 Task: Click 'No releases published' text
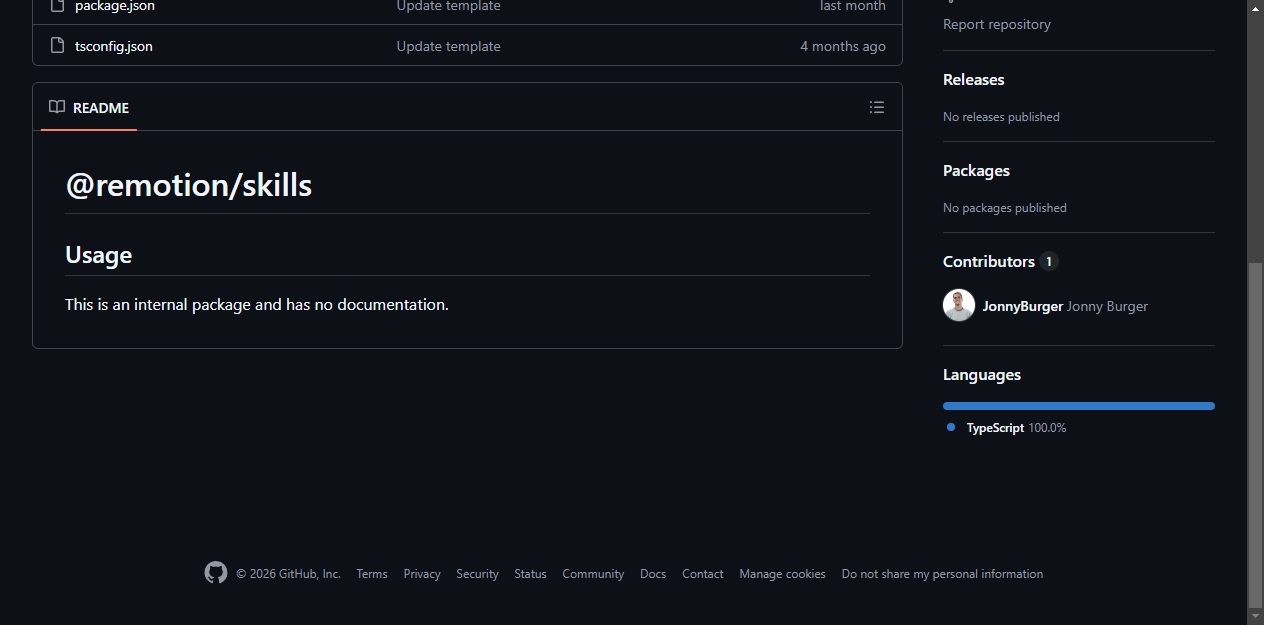click(1001, 117)
